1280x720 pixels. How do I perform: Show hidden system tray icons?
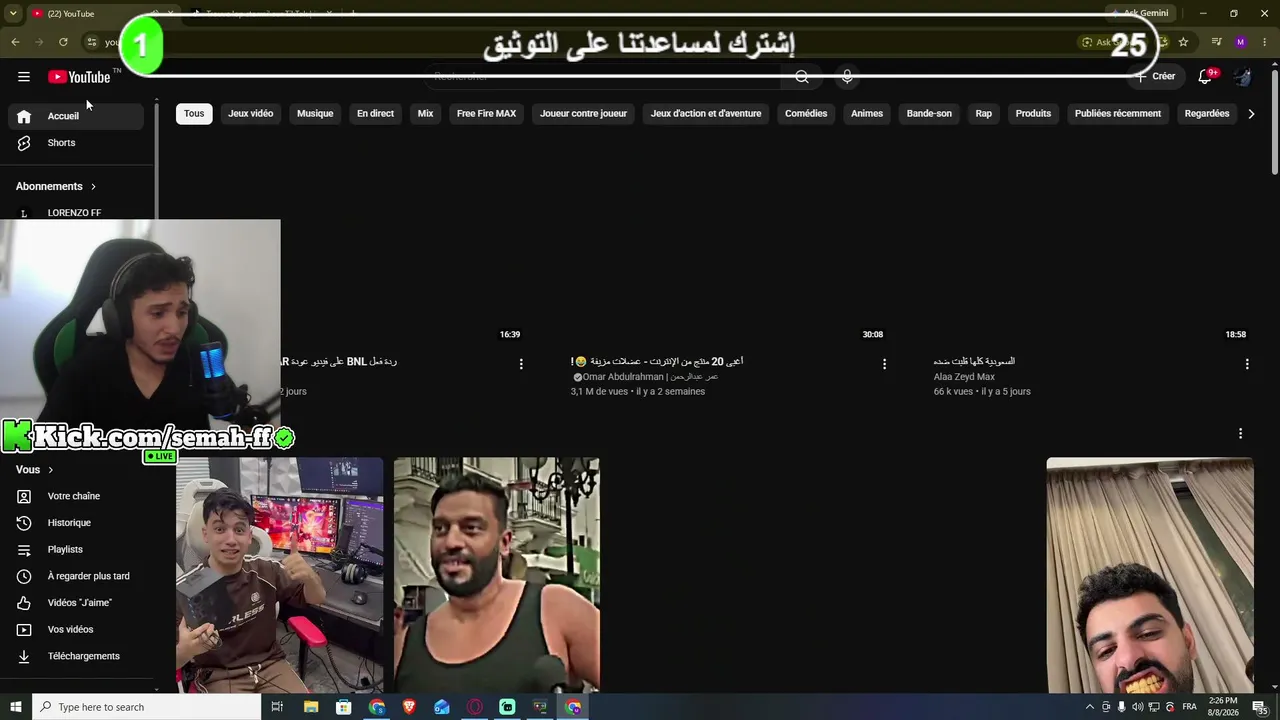(x=1090, y=707)
